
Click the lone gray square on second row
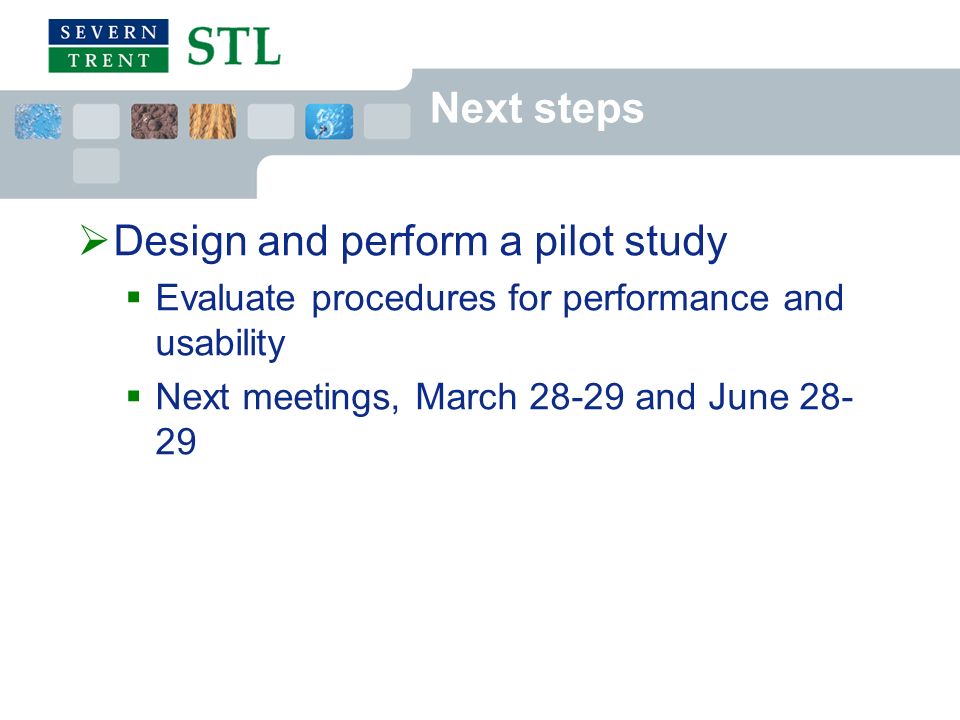96,165
